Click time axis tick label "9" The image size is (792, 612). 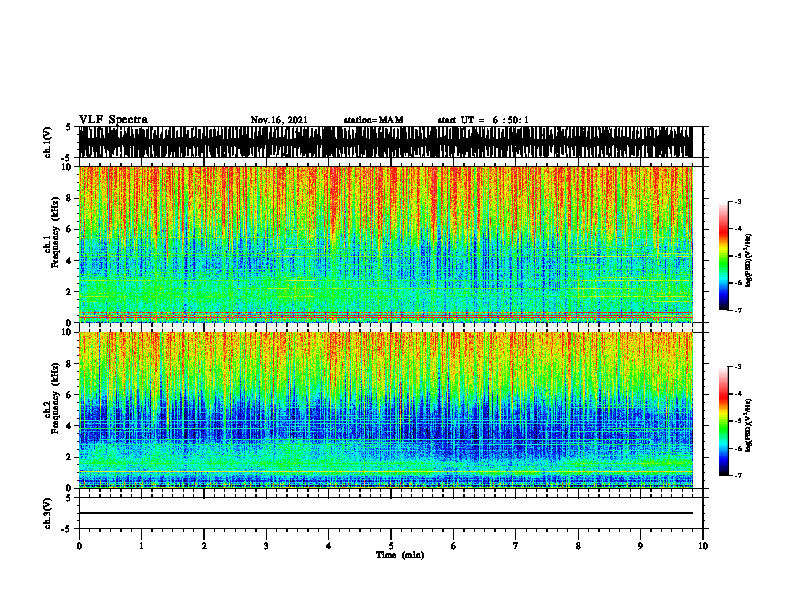click(640, 546)
